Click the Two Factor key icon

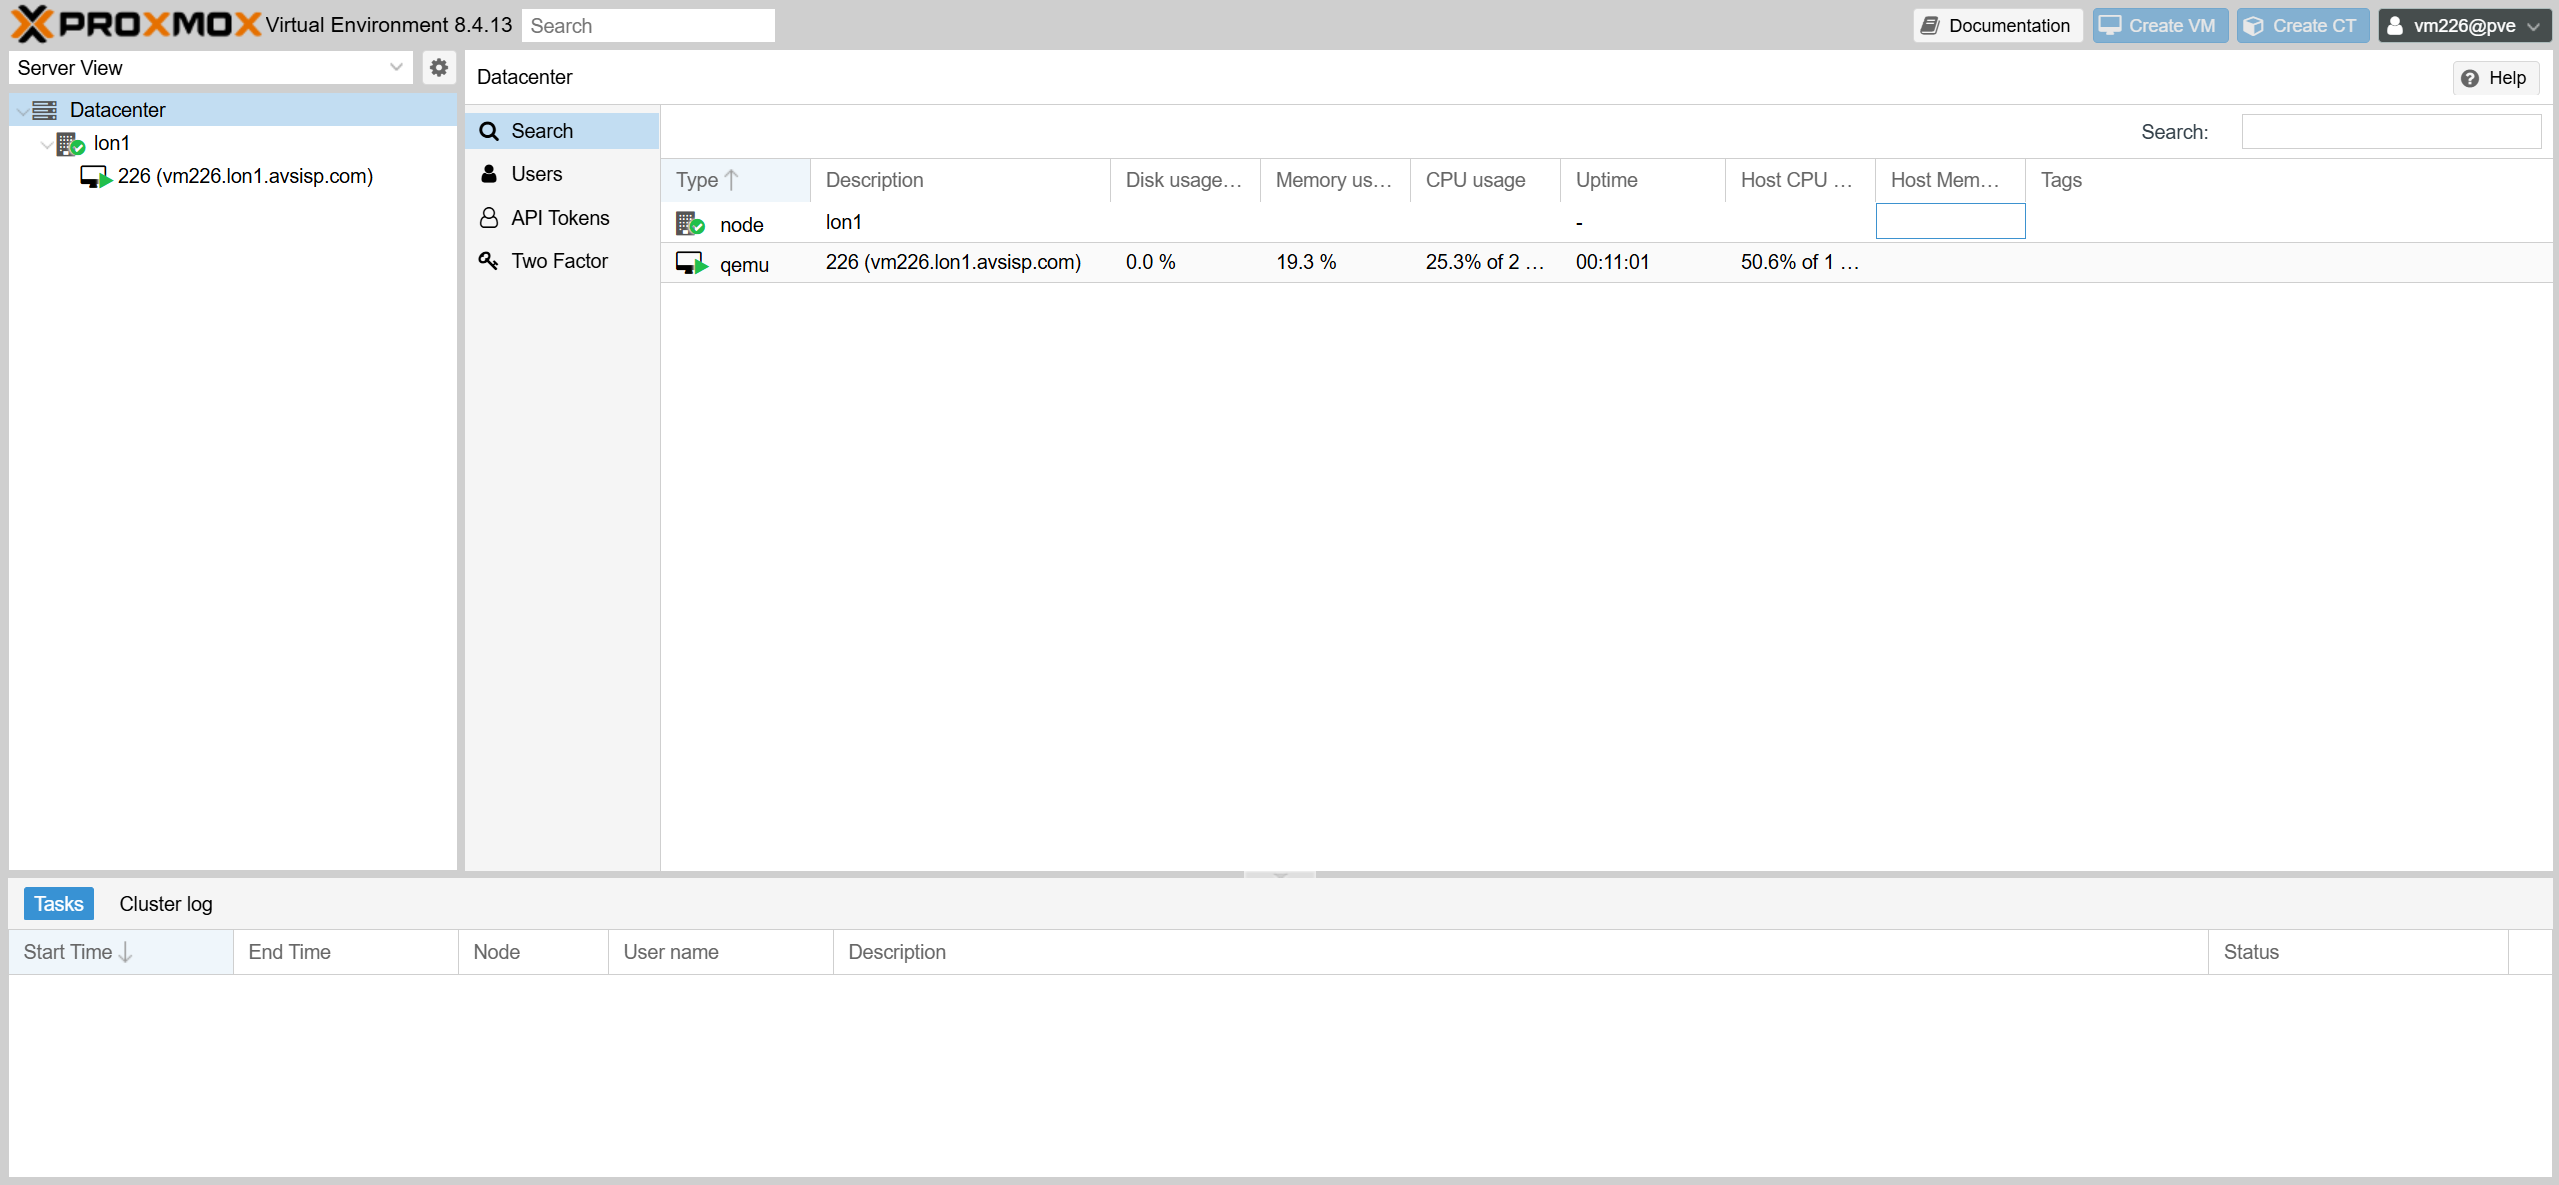tap(489, 261)
